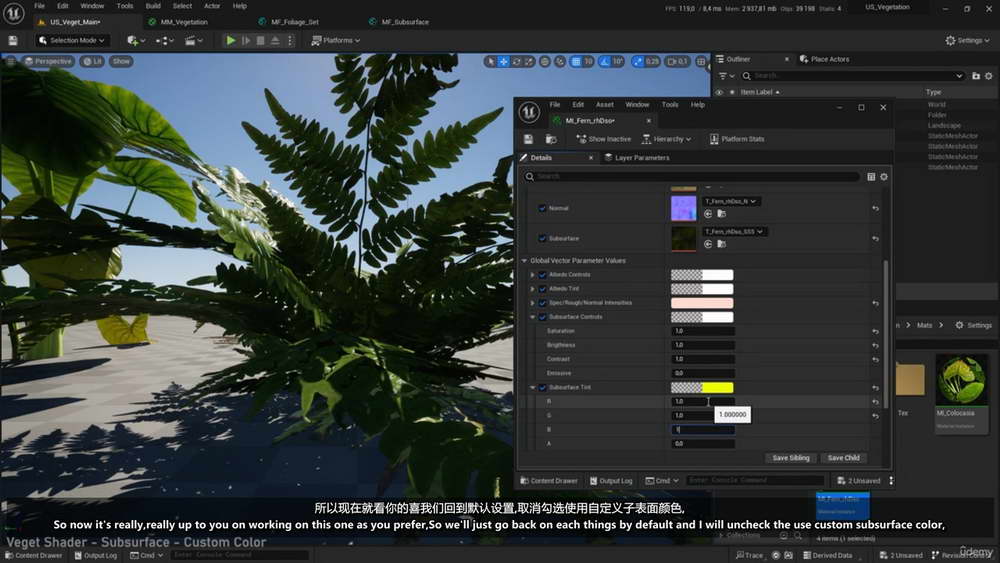Collapse the Subsurface Tint row

point(533,388)
